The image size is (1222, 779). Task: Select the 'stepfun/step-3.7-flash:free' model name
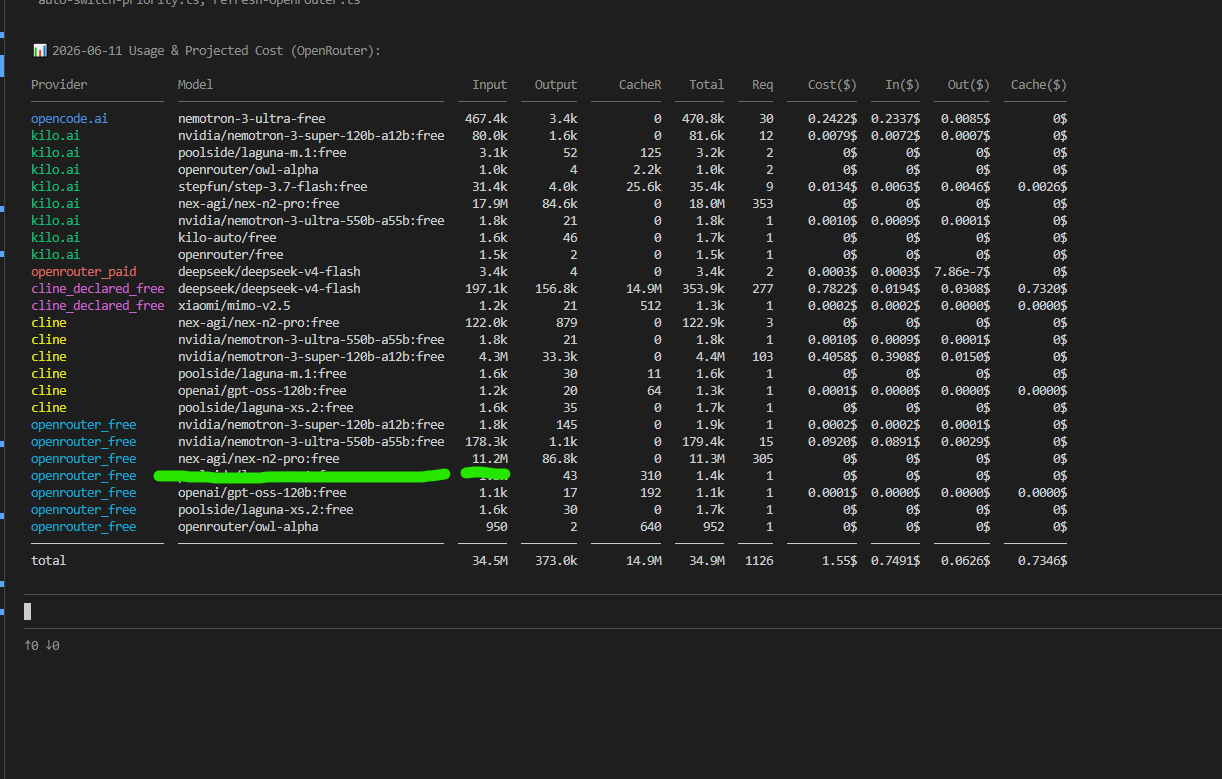point(273,187)
